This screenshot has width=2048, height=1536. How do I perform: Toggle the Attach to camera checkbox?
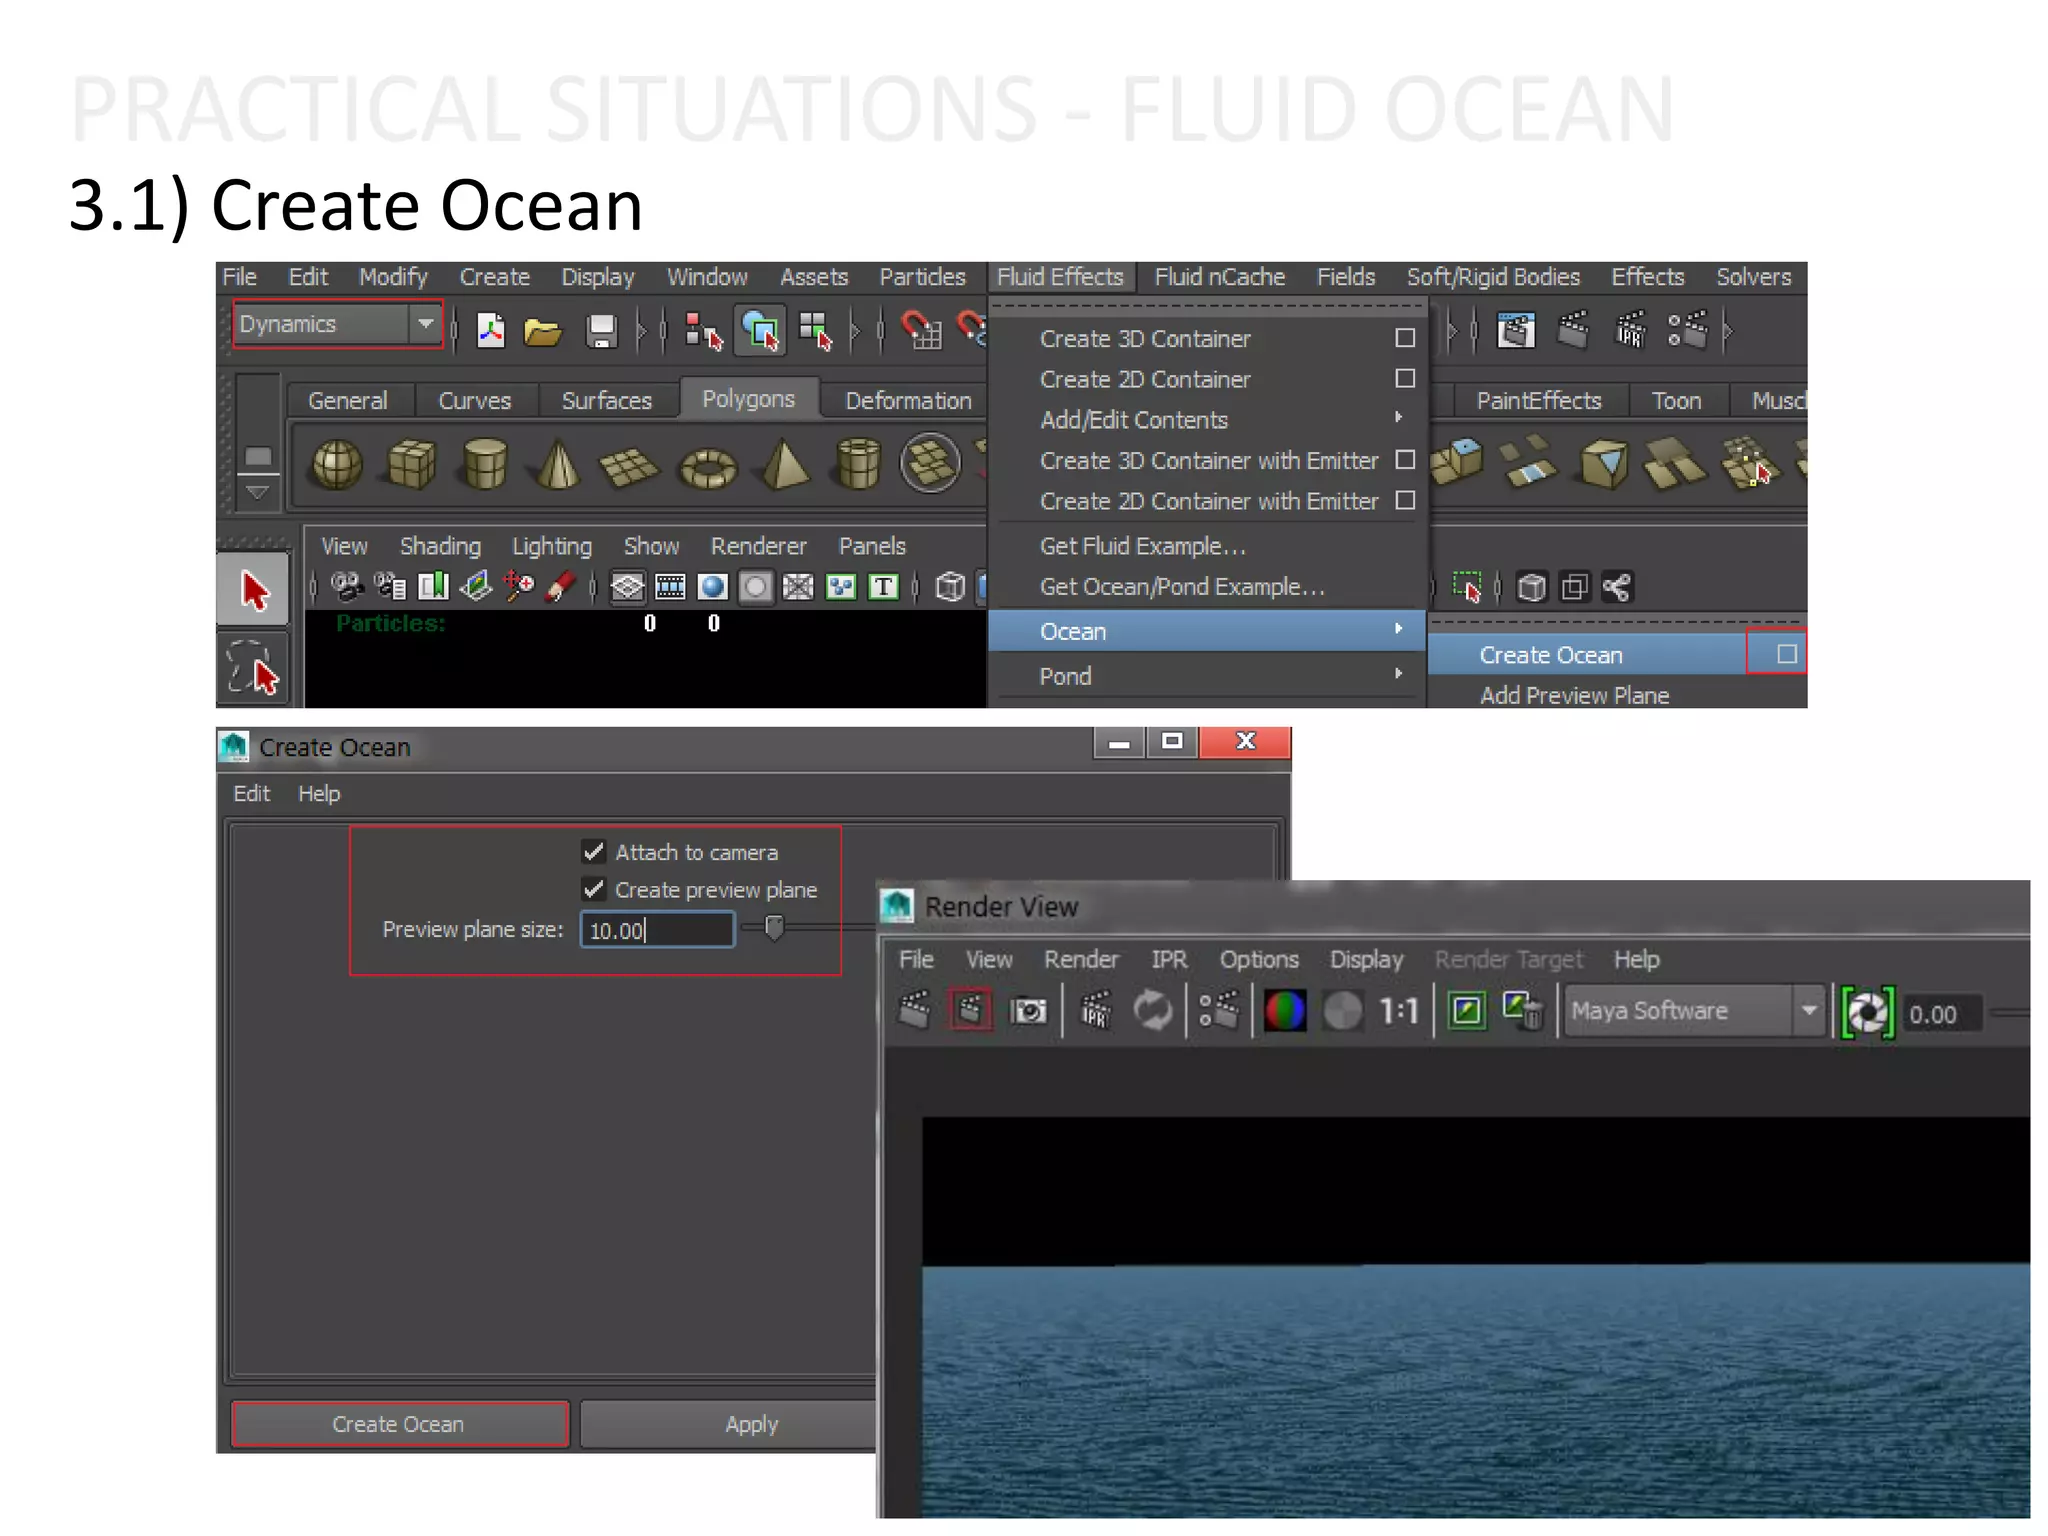pos(594,851)
